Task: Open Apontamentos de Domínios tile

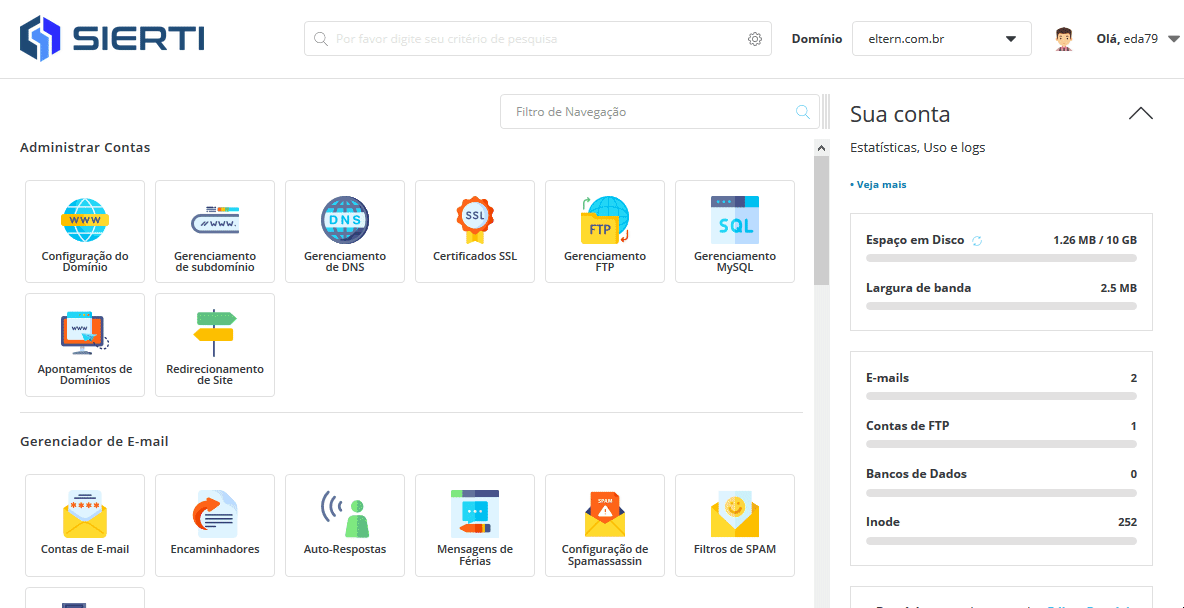Action: pos(85,344)
